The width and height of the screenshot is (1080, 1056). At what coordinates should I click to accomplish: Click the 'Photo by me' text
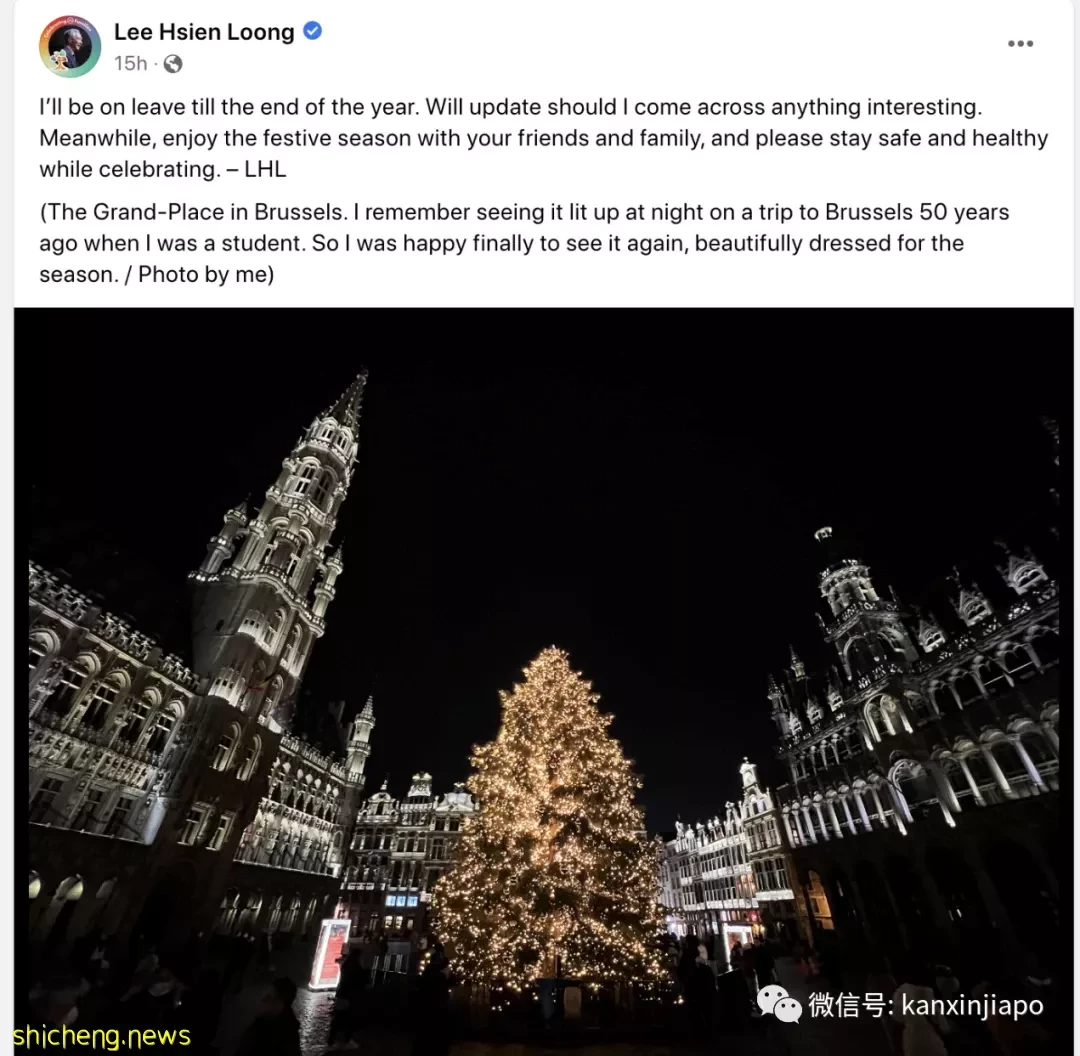tap(206, 274)
